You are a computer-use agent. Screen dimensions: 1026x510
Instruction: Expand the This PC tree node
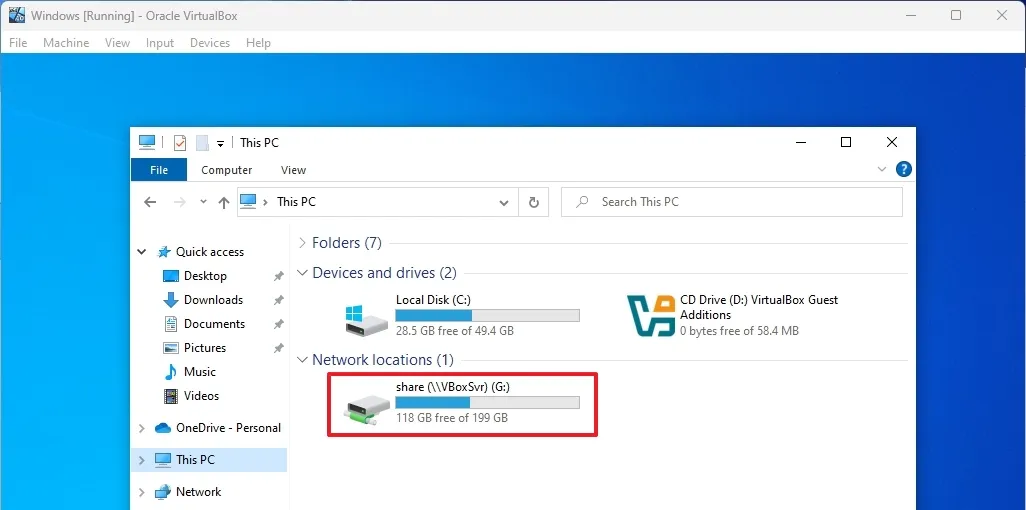tap(141, 460)
